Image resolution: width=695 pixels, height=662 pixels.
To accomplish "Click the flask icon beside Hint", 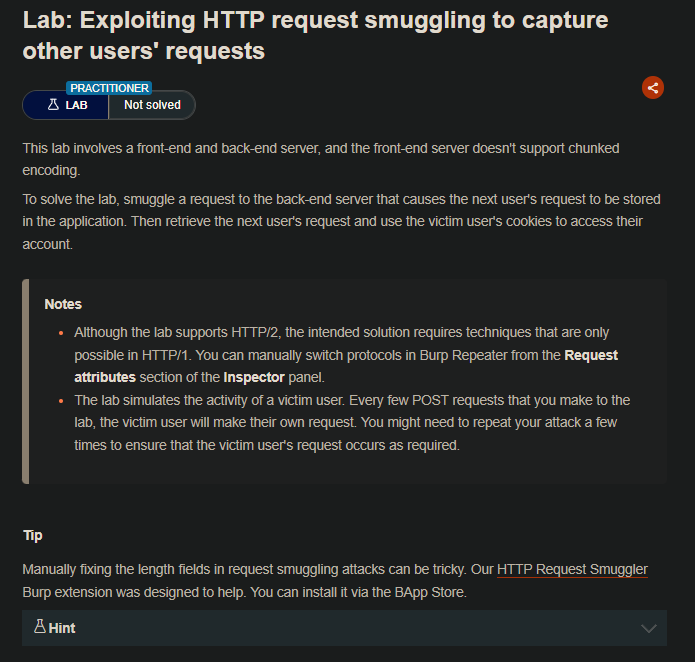I will click(x=40, y=627).
